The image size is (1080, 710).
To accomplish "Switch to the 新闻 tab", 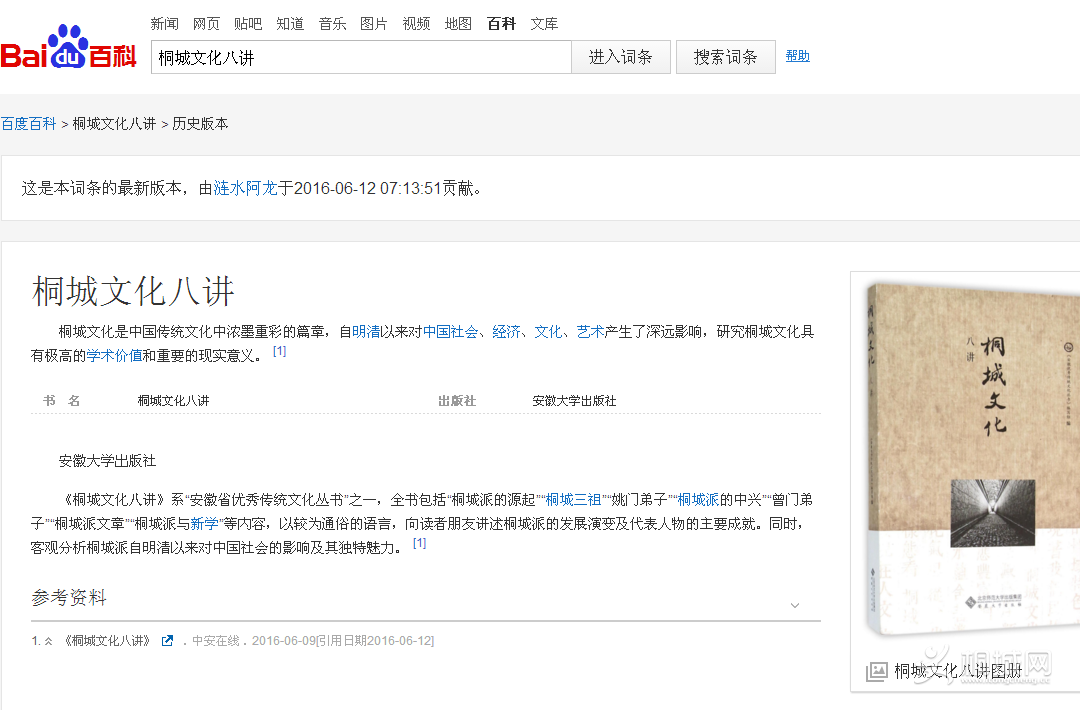I will [164, 23].
